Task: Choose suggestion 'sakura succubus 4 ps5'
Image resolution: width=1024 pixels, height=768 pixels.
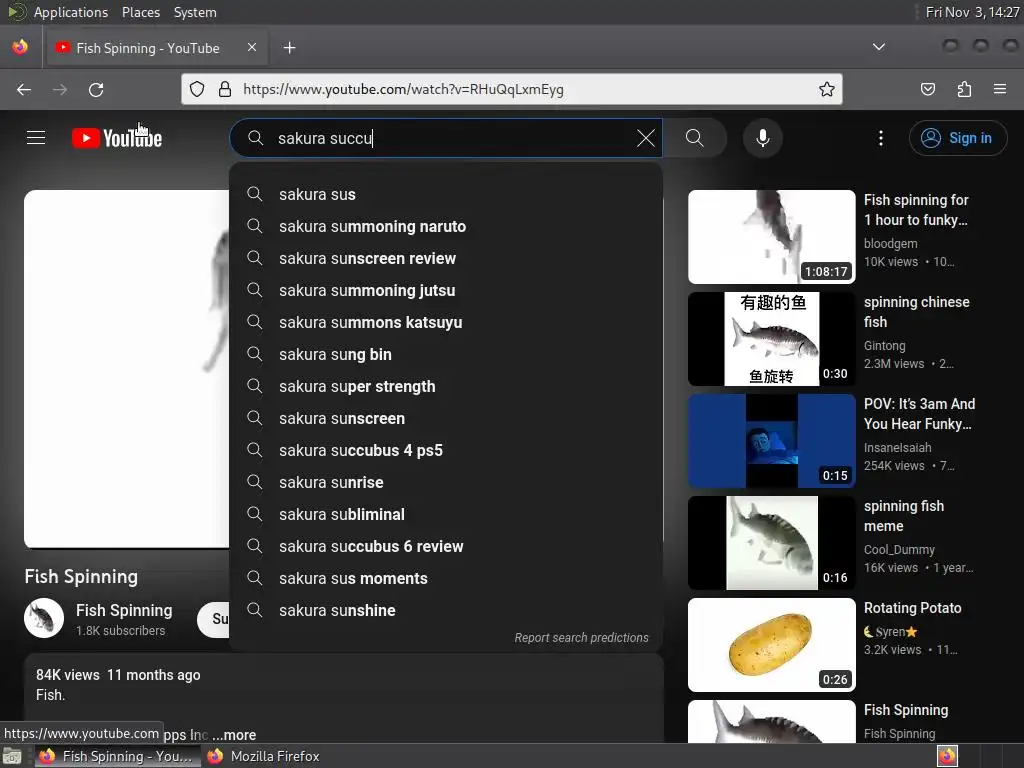Action: pyautogui.click(x=446, y=450)
